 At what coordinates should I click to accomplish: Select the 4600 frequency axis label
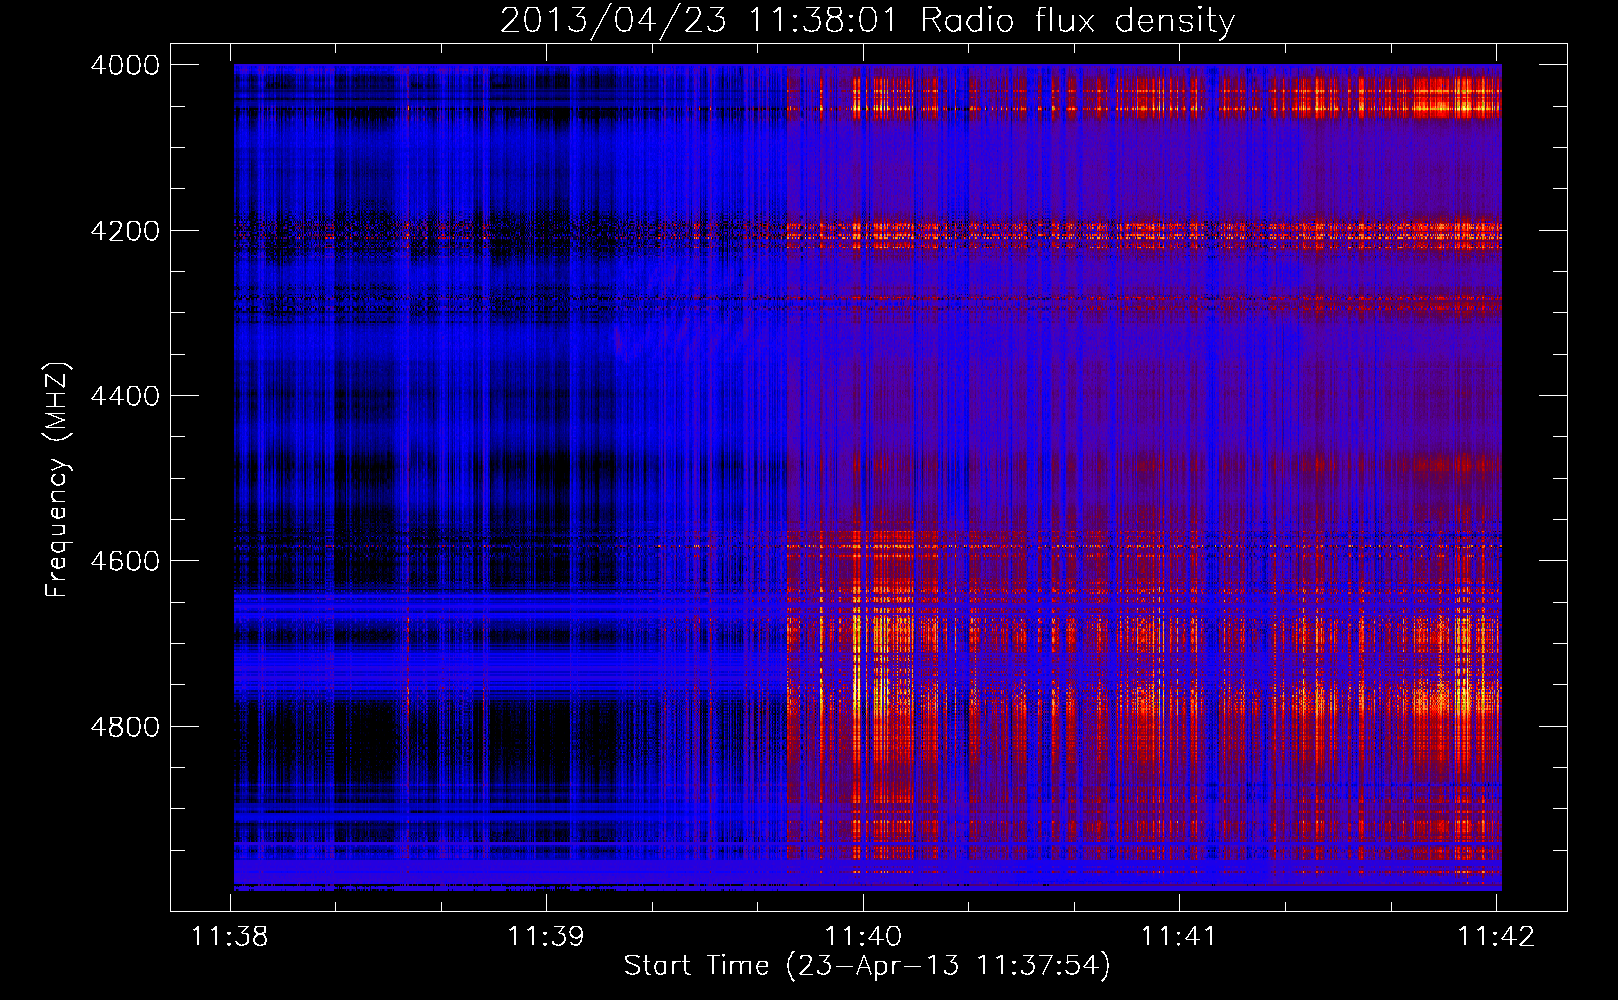pos(125,561)
